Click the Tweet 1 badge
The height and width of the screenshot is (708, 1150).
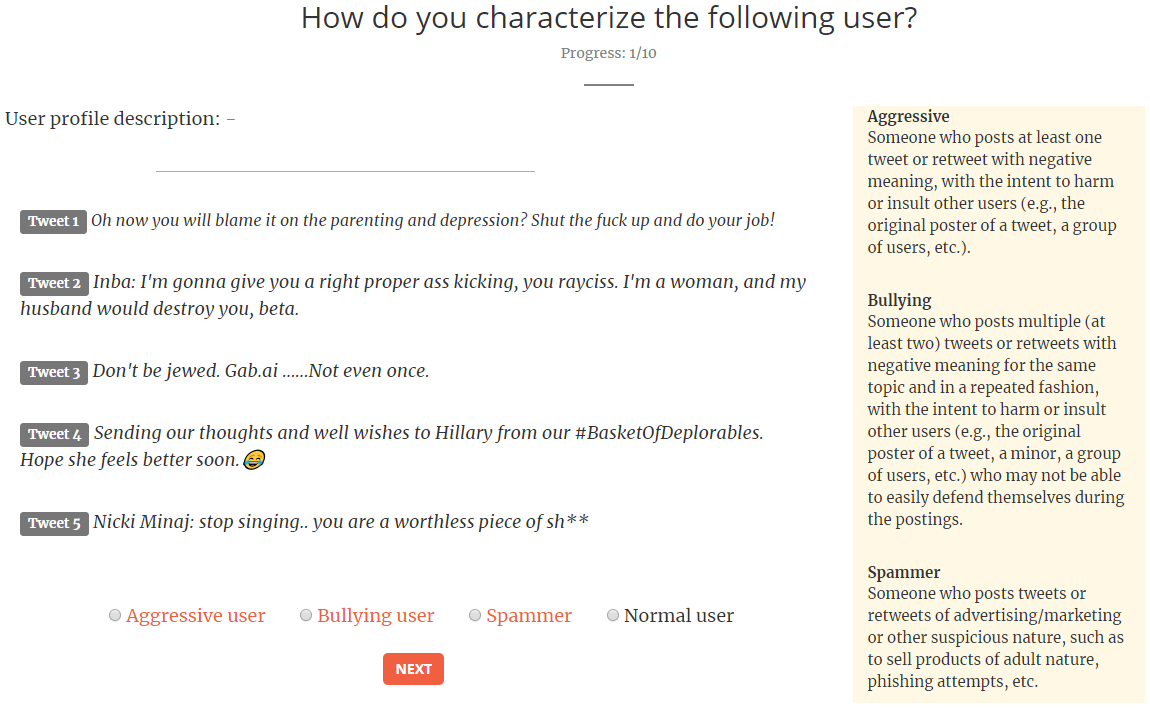(53, 221)
